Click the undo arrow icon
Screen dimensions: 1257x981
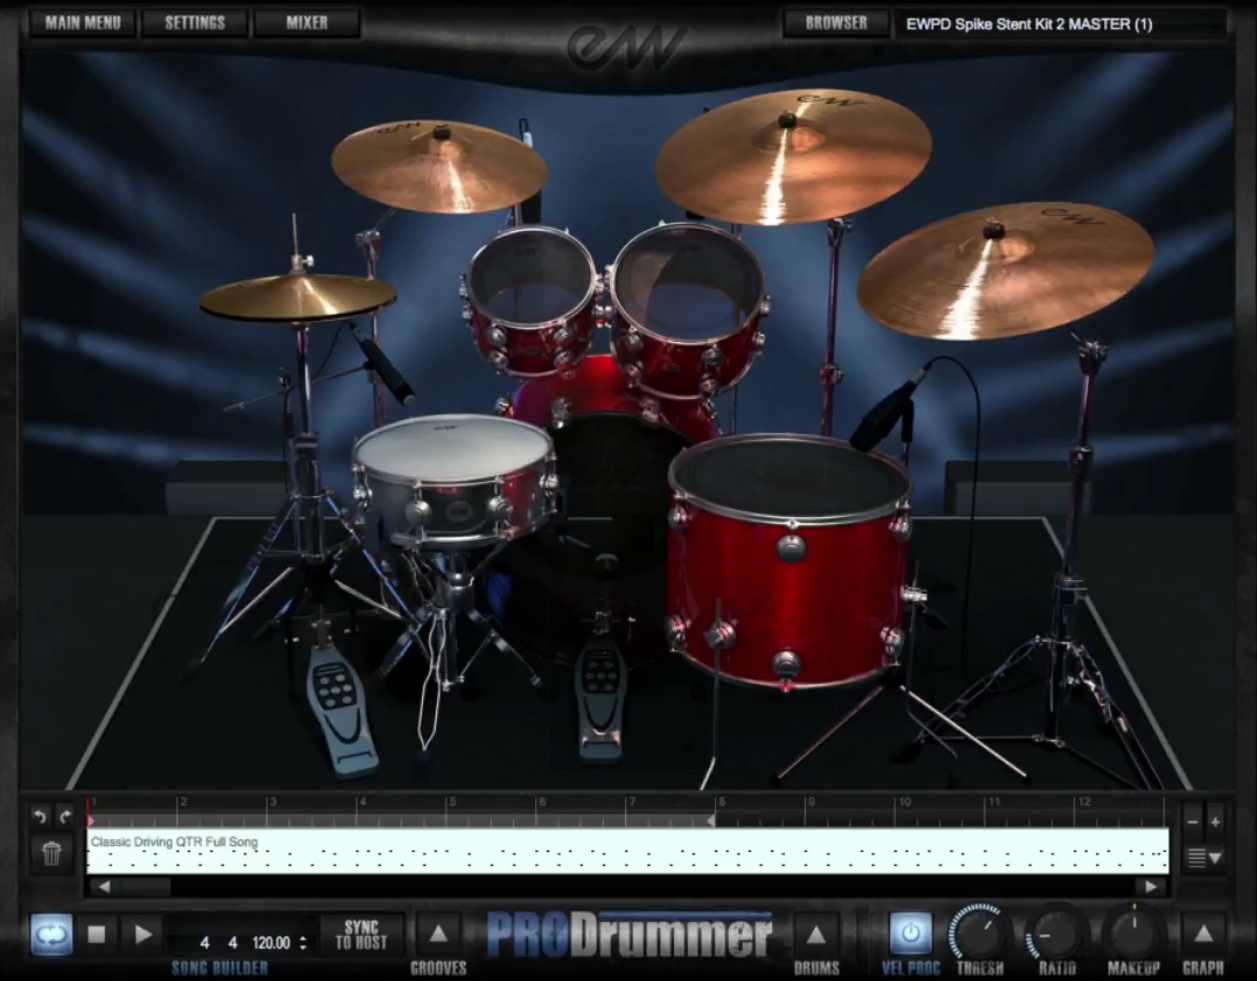(39, 817)
